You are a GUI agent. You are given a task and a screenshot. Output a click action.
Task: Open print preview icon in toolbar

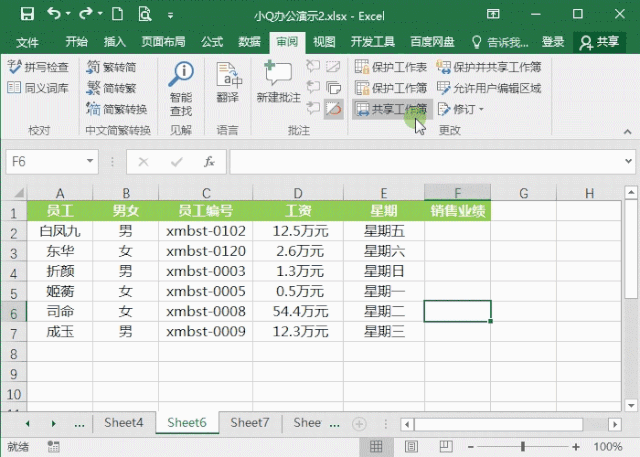click(x=144, y=14)
